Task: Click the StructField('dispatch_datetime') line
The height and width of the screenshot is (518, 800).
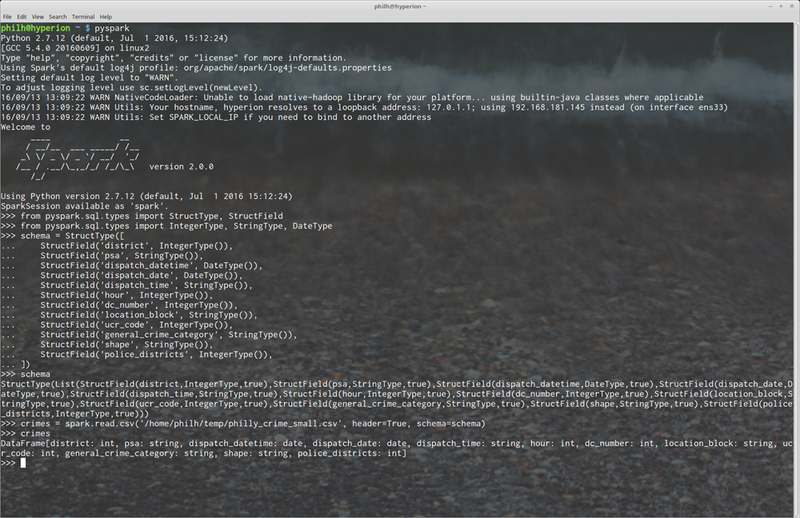Action: coord(152,265)
